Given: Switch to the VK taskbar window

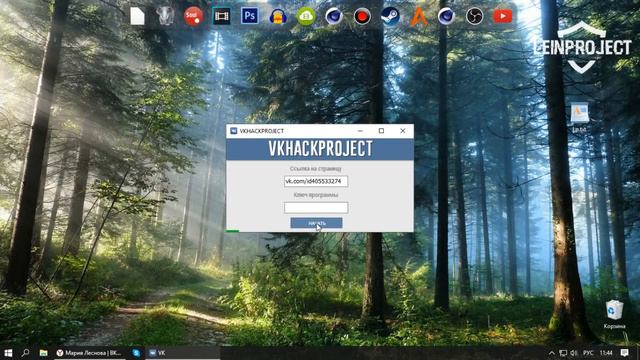Looking at the screenshot, I should coord(183,353).
